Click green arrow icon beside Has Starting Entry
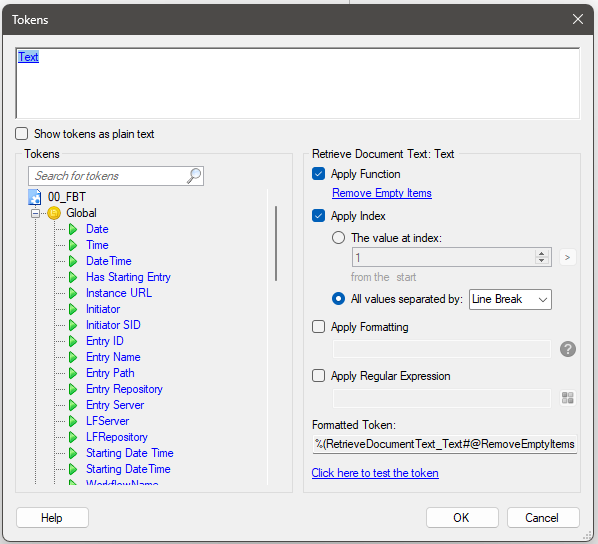 point(73,277)
